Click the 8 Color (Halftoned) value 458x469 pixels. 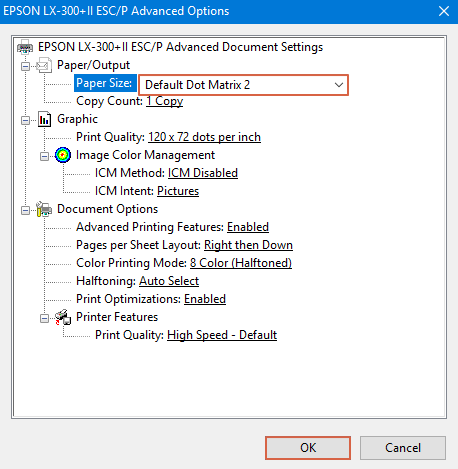pos(241,263)
